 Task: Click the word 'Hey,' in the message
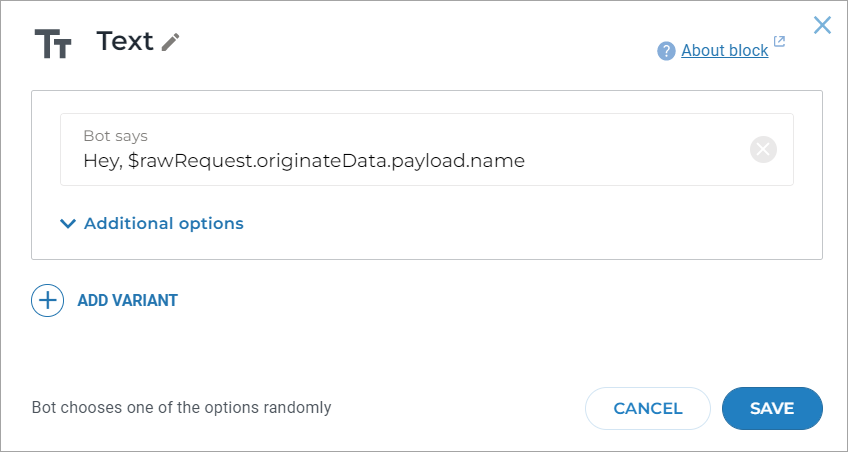click(103, 160)
